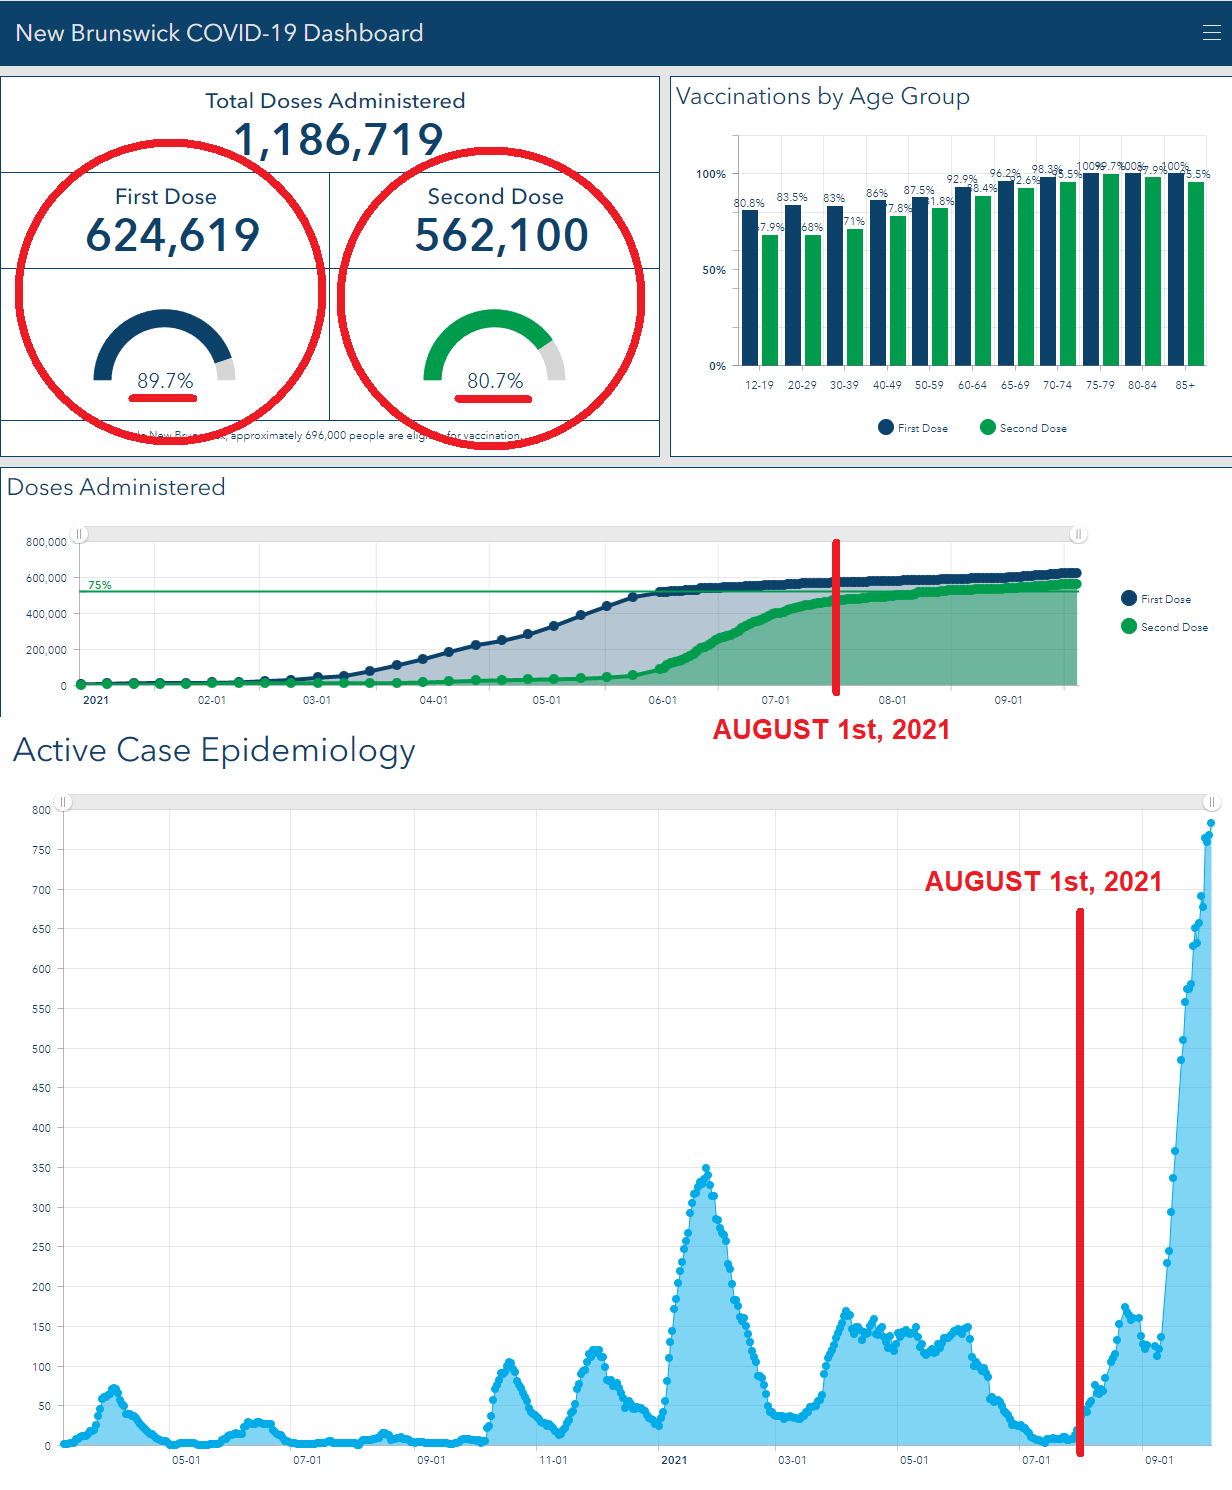This screenshot has height=1490, width=1232.
Task: Hide Second Dose series in Doses Administered legend
Action: [x=1164, y=627]
